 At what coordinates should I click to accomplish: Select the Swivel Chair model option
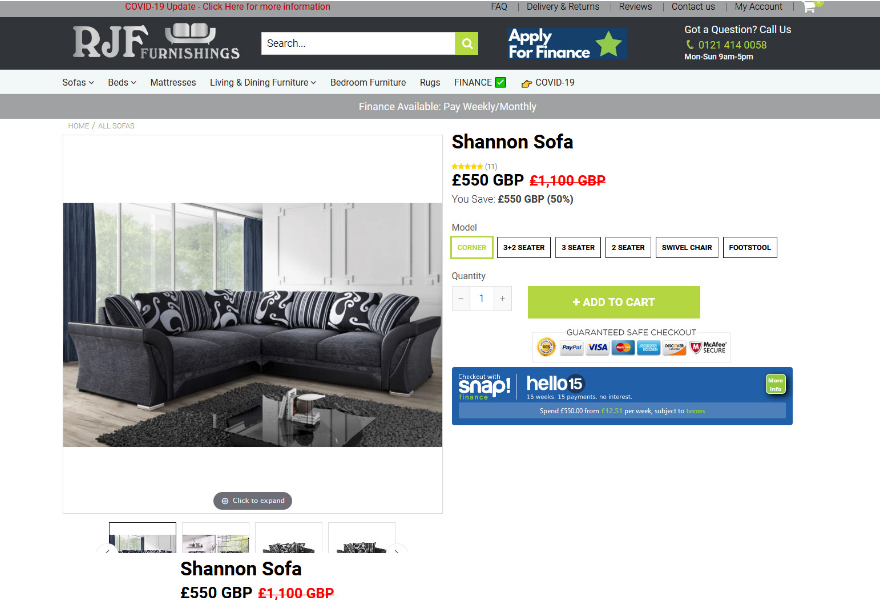(x=687, y=248)
